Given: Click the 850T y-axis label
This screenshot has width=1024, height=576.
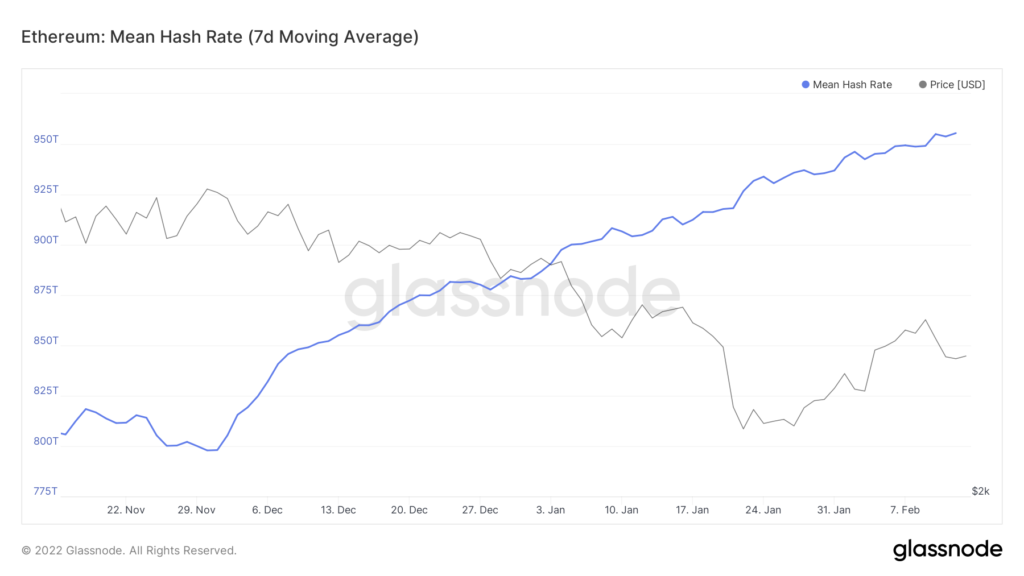Looking at the screenshot, I should pos(47,341).
